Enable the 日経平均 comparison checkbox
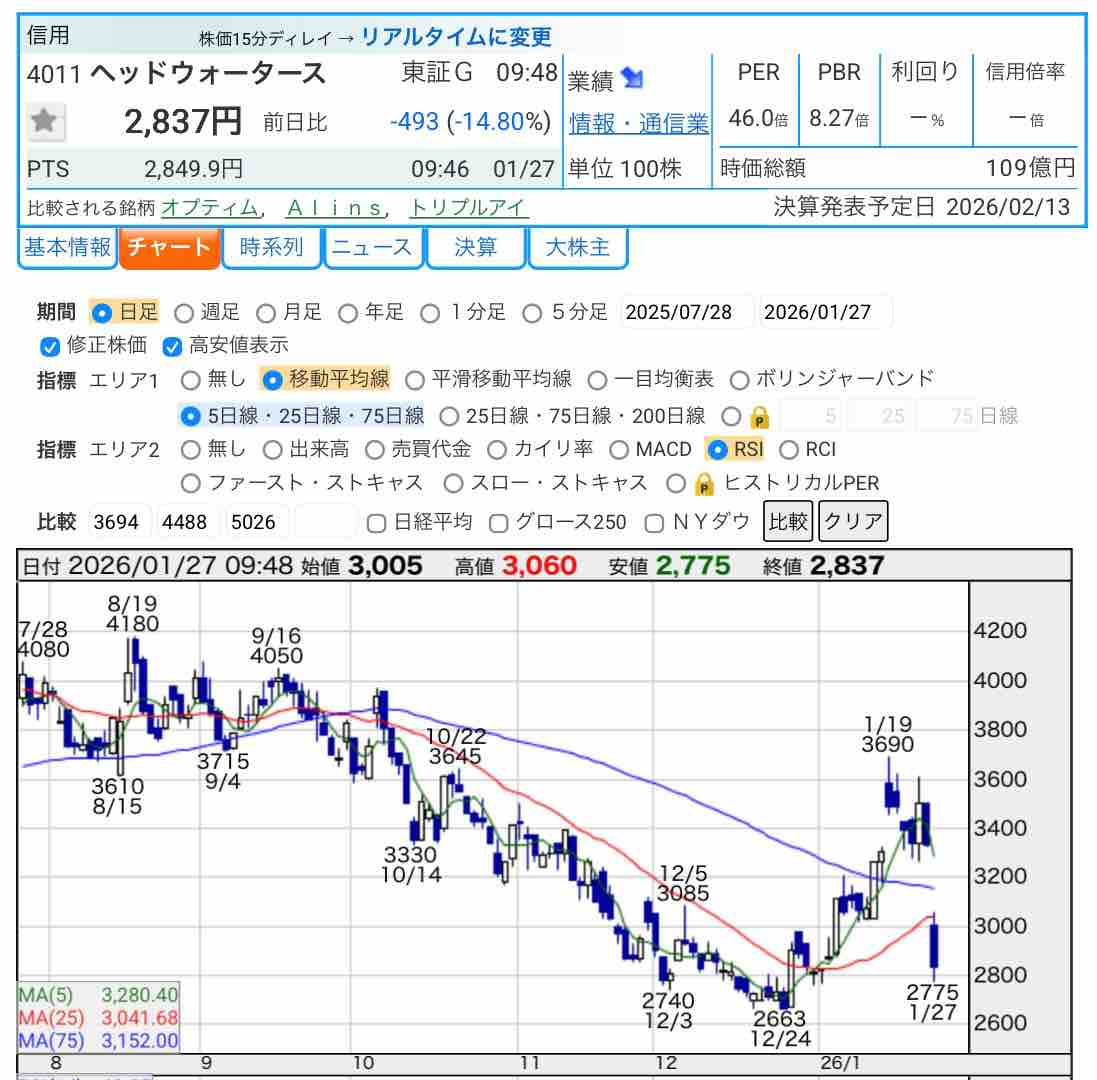The height and width of the screenshot is (1080, 1097). 376,522
